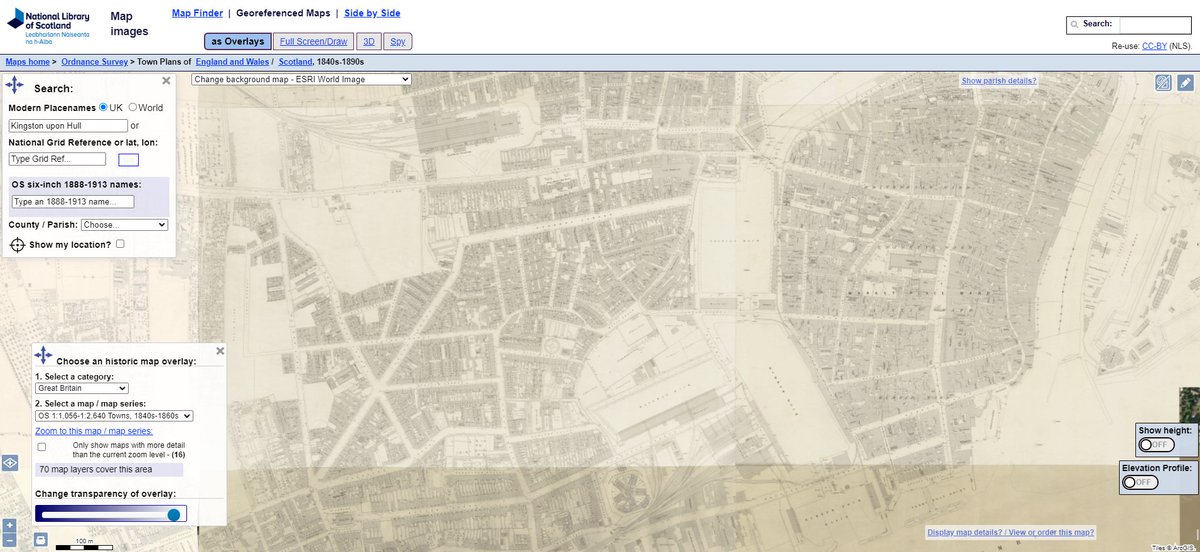Click the National Library of Scotland logo

pyautogui.click(x=50, y=27)
